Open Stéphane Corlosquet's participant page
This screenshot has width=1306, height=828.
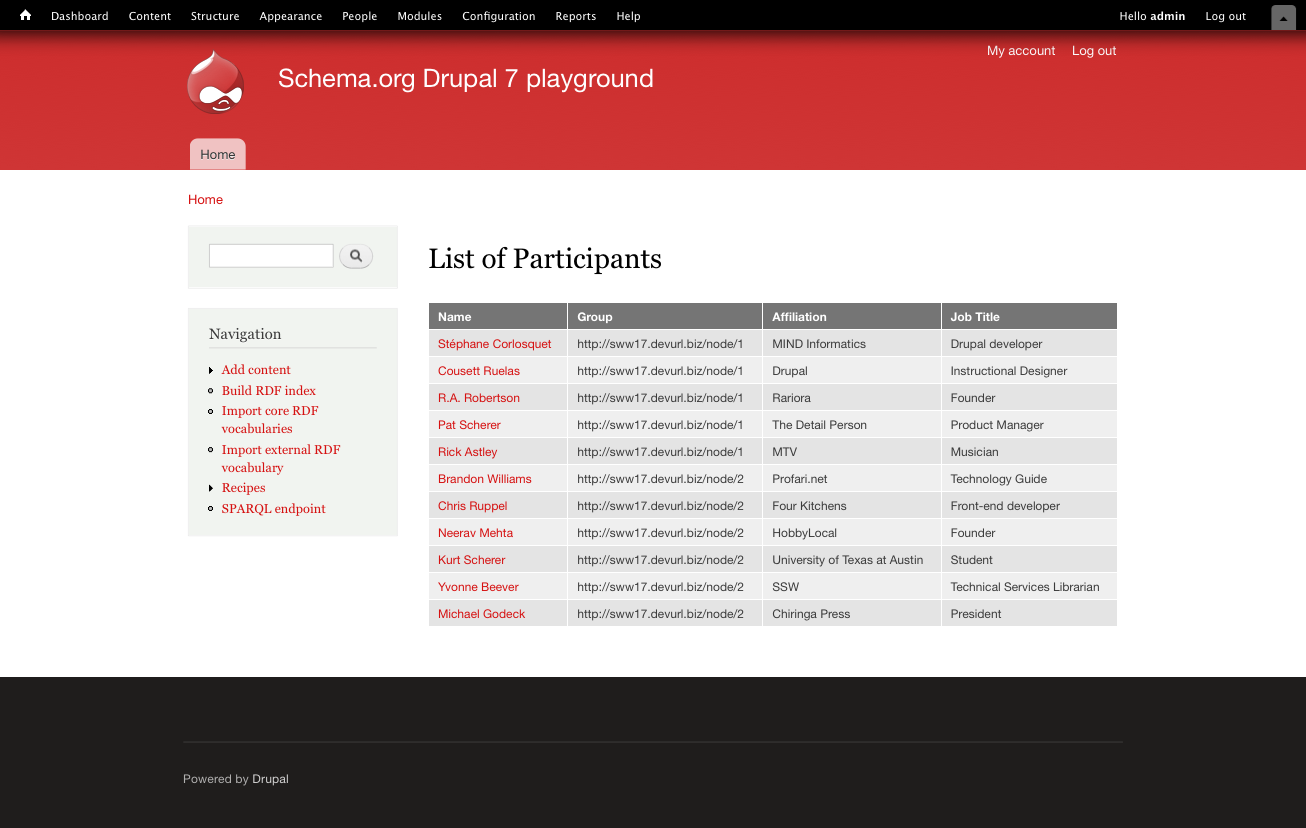click(x=494, y=344)
